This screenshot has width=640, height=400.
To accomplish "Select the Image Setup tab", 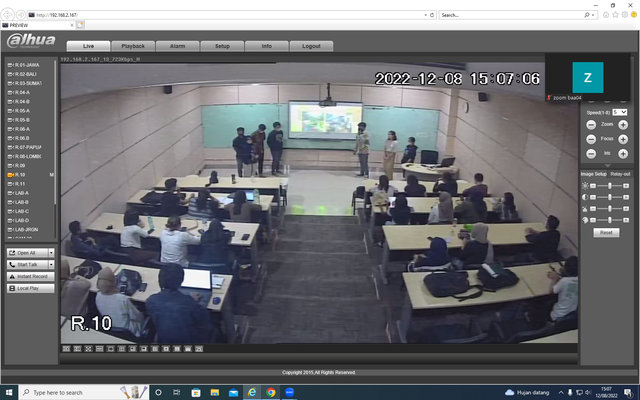I will click(x=593, y=174).
